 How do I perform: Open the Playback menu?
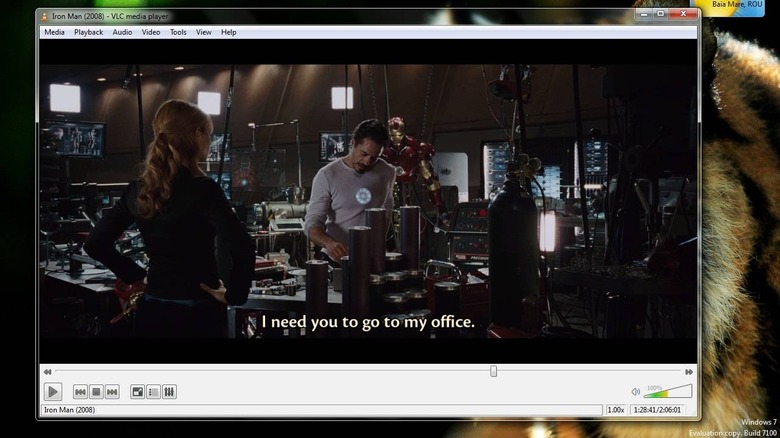pyautogui.click(x=89, y=32)
